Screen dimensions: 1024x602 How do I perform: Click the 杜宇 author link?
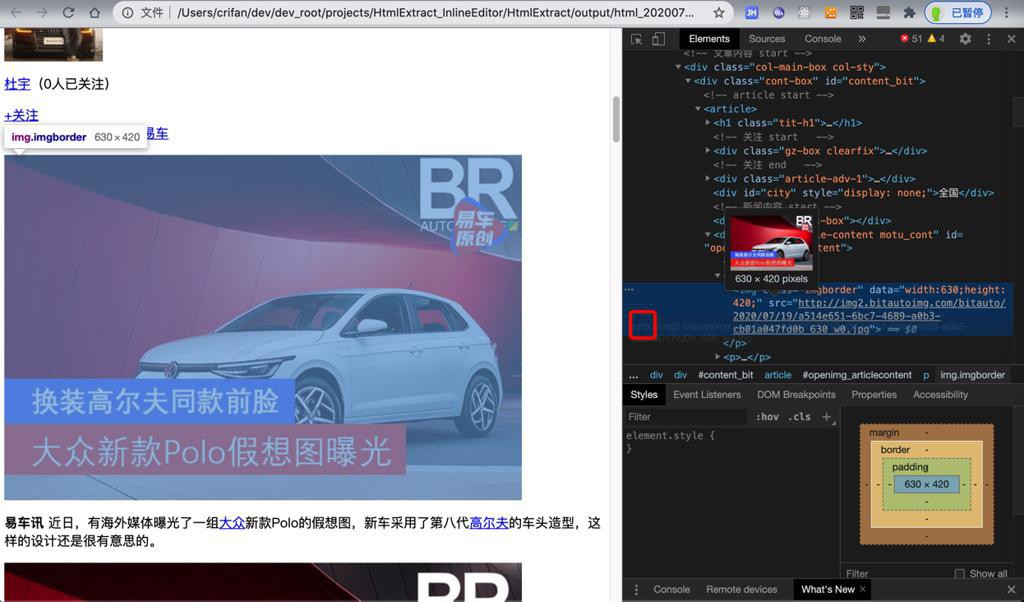click(x=18, y=84)
